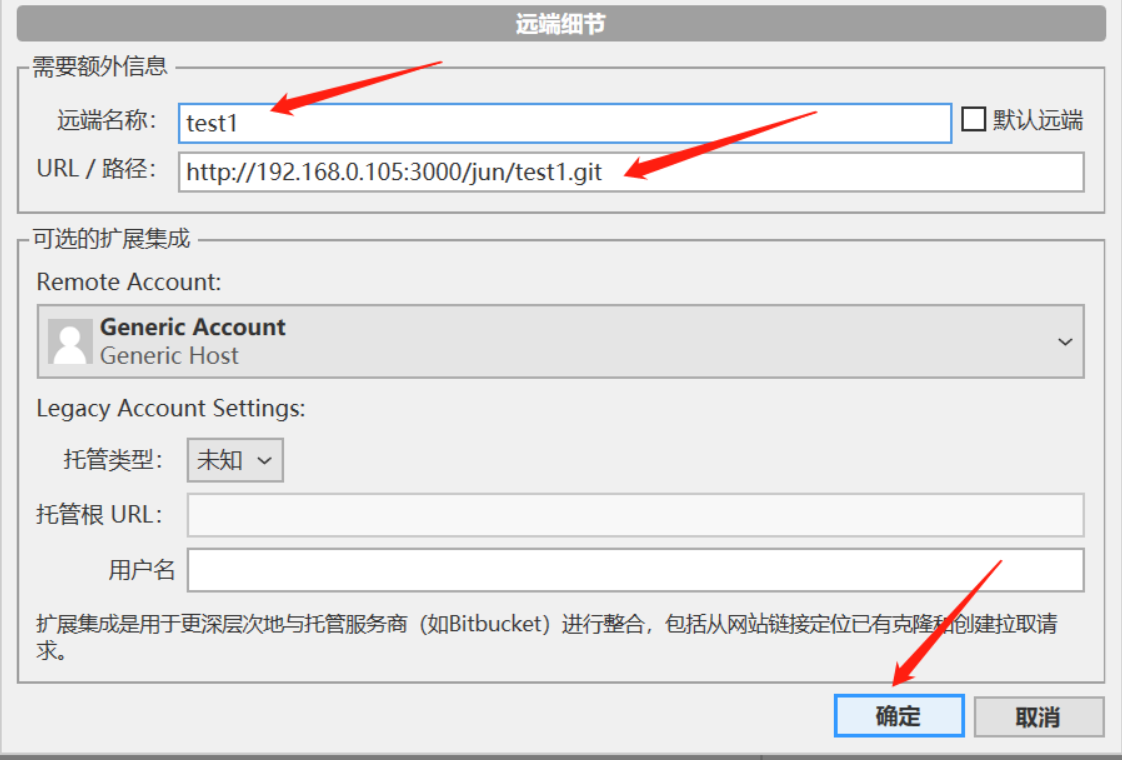Image resolution: width=1122 pixels, height=765 pixels.
Task: Click the 可选的扩展集成 group heading
Action: click(x=112, y=238)
